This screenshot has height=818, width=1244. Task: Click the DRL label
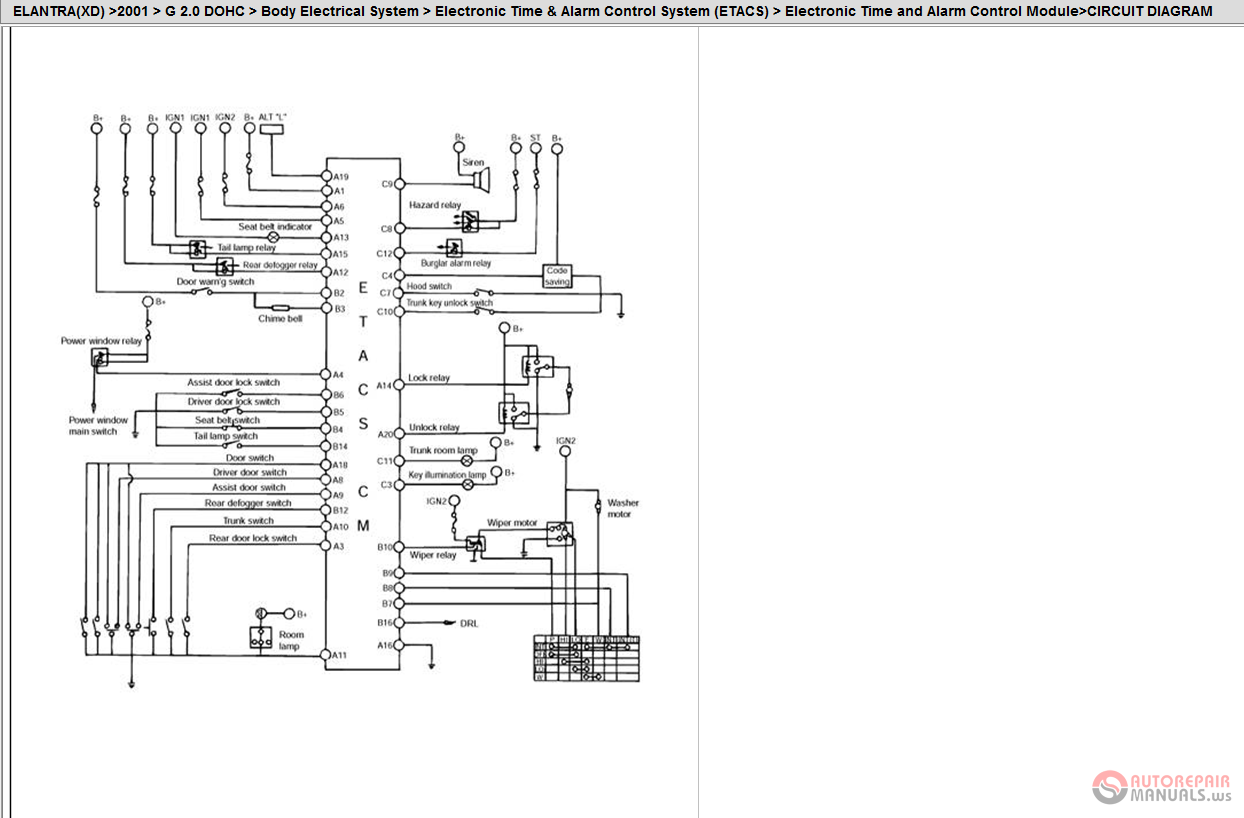click(469, 623)
